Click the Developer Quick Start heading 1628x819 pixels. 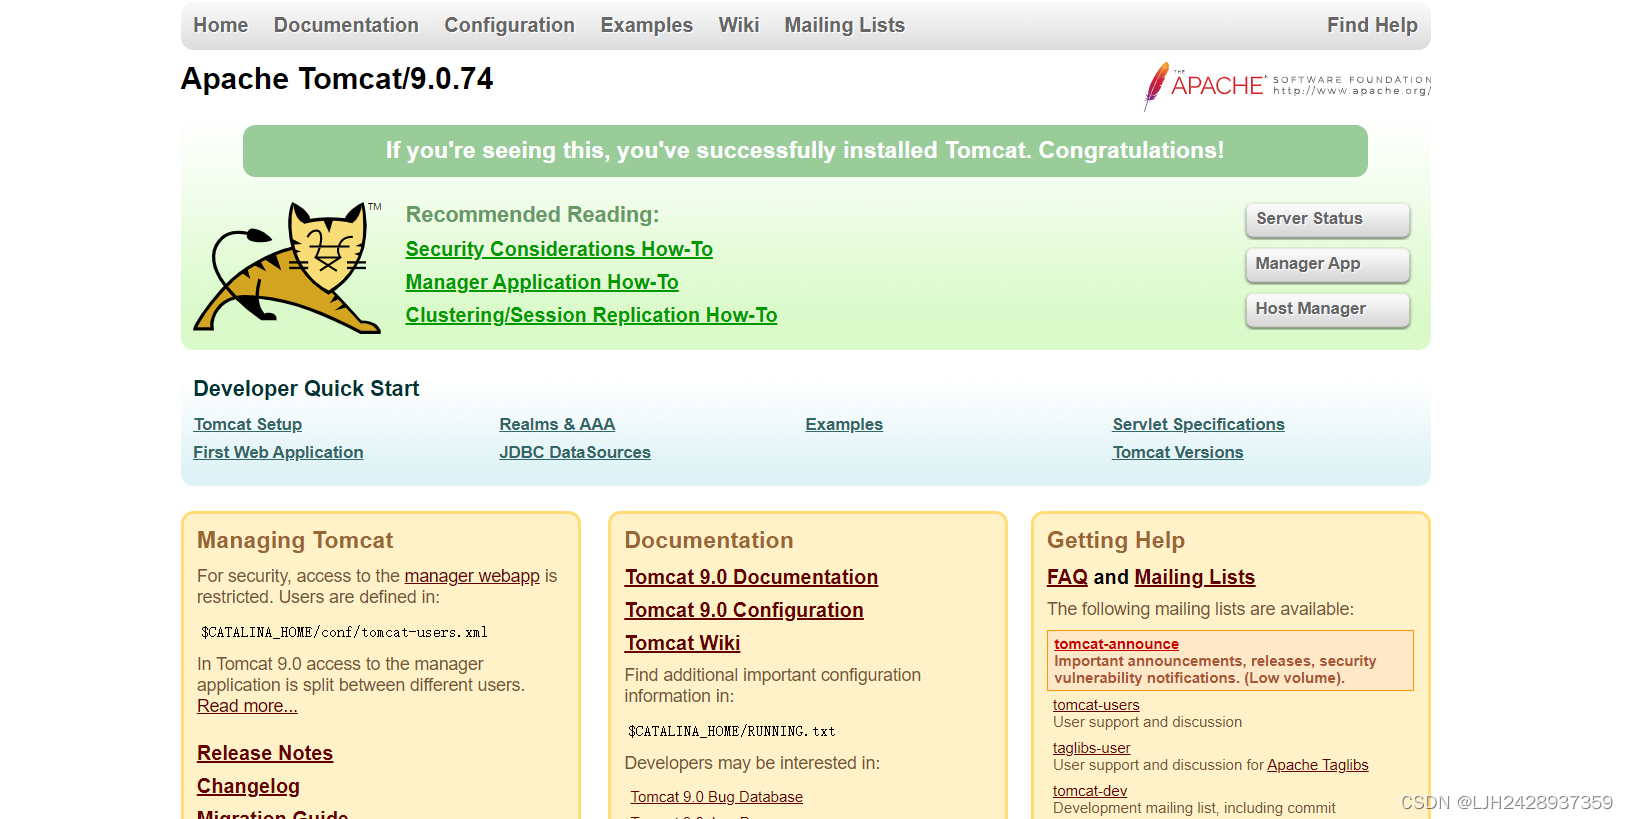[x=306, y=389]
